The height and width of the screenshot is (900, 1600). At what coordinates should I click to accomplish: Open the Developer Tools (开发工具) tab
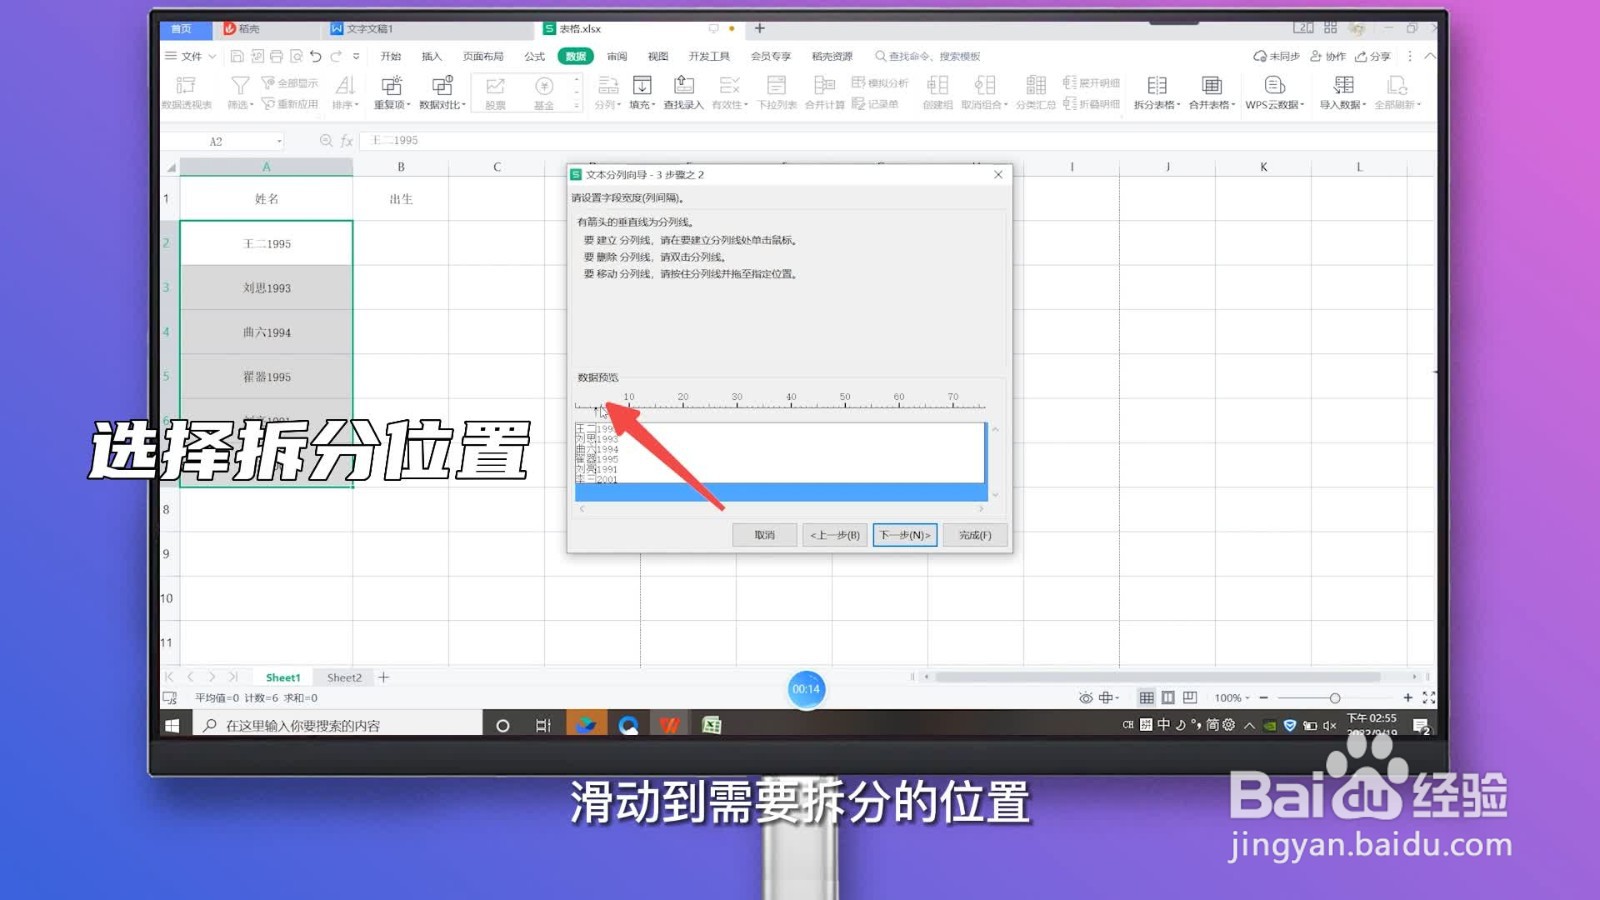click(x=709, y=56)
